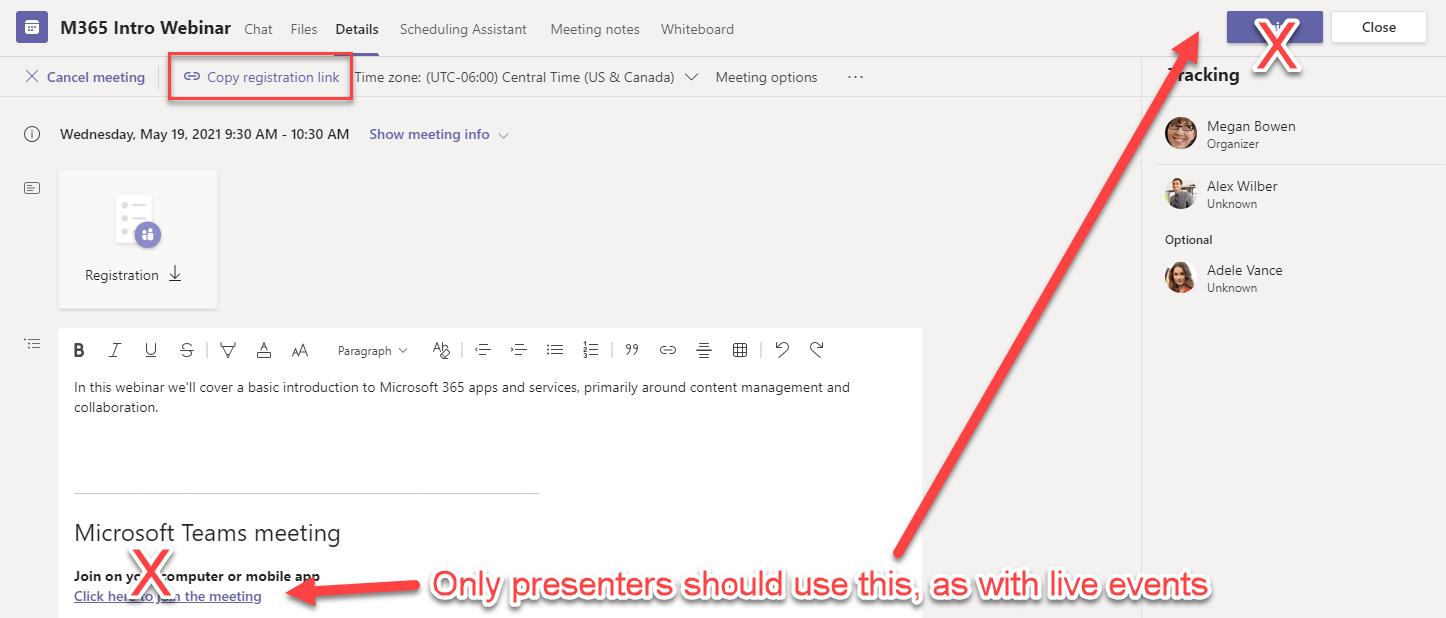Apply strikethrough formatting to text
This screenshot has width=1446, height=618.
(x=187, y=349)
